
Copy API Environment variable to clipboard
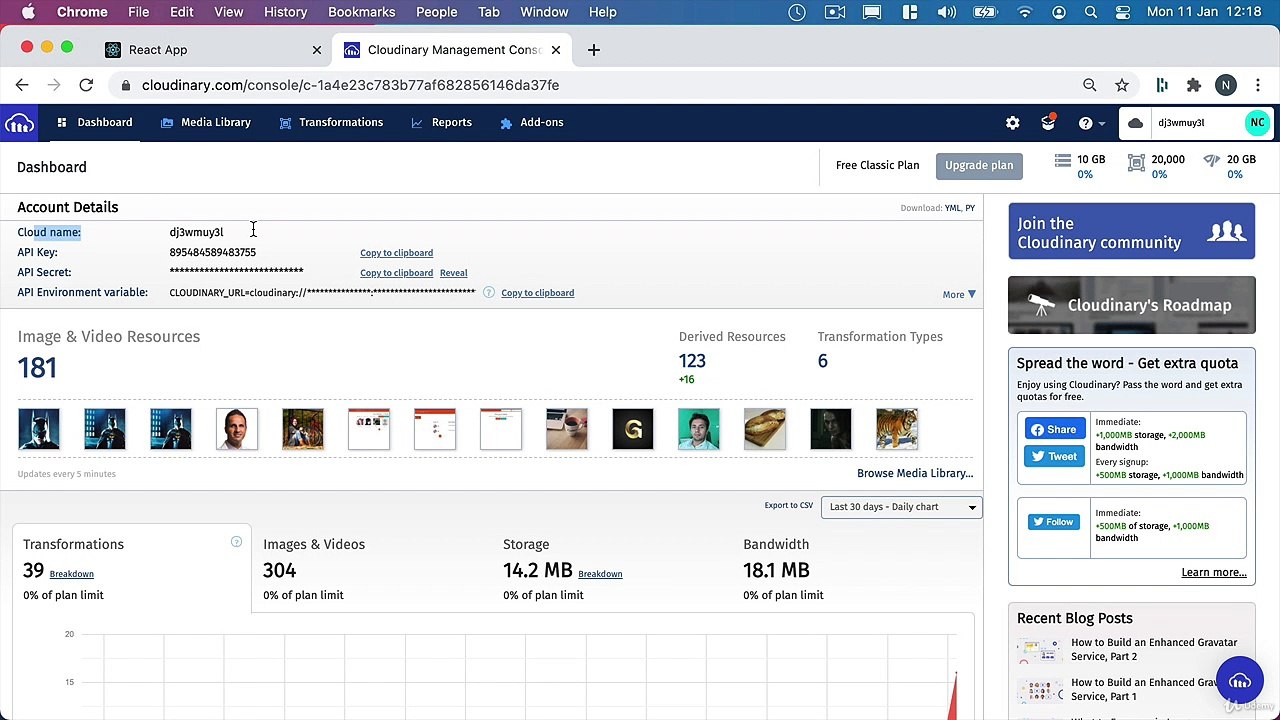(x=537, y=293)
